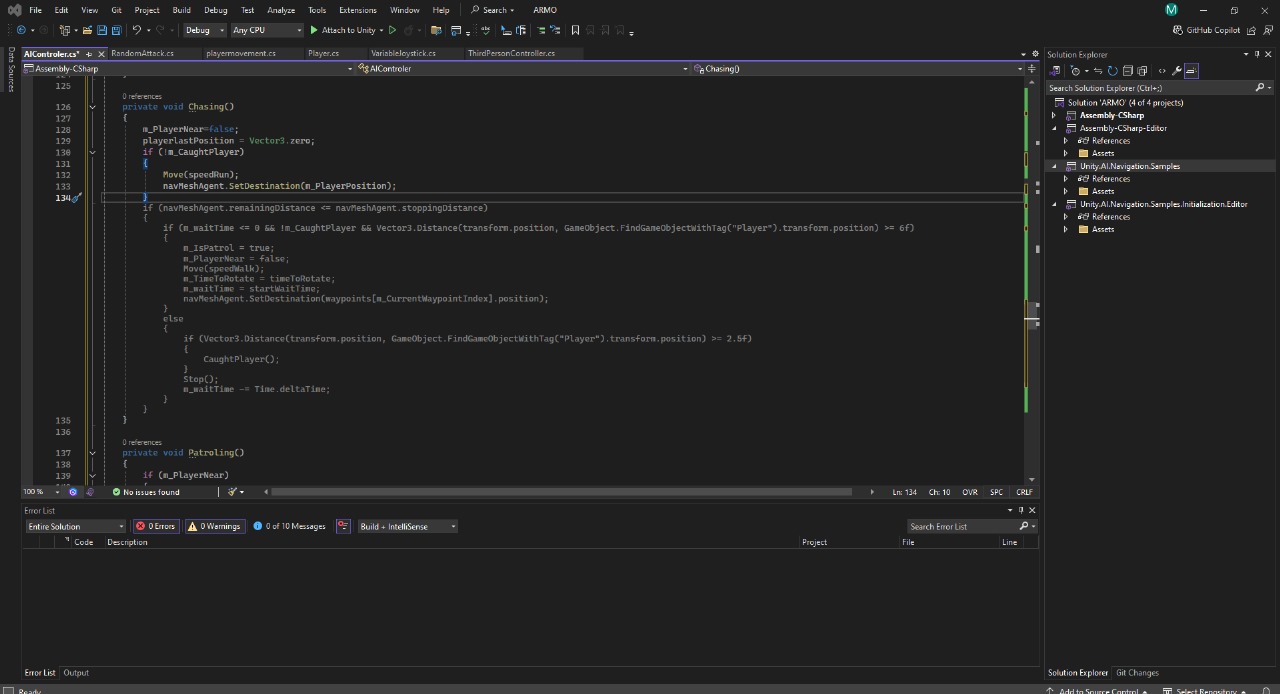Click the pin icon on Solution Explorer panel
This screenshot has height=694, width=1280.
[x=1257, y=54]
